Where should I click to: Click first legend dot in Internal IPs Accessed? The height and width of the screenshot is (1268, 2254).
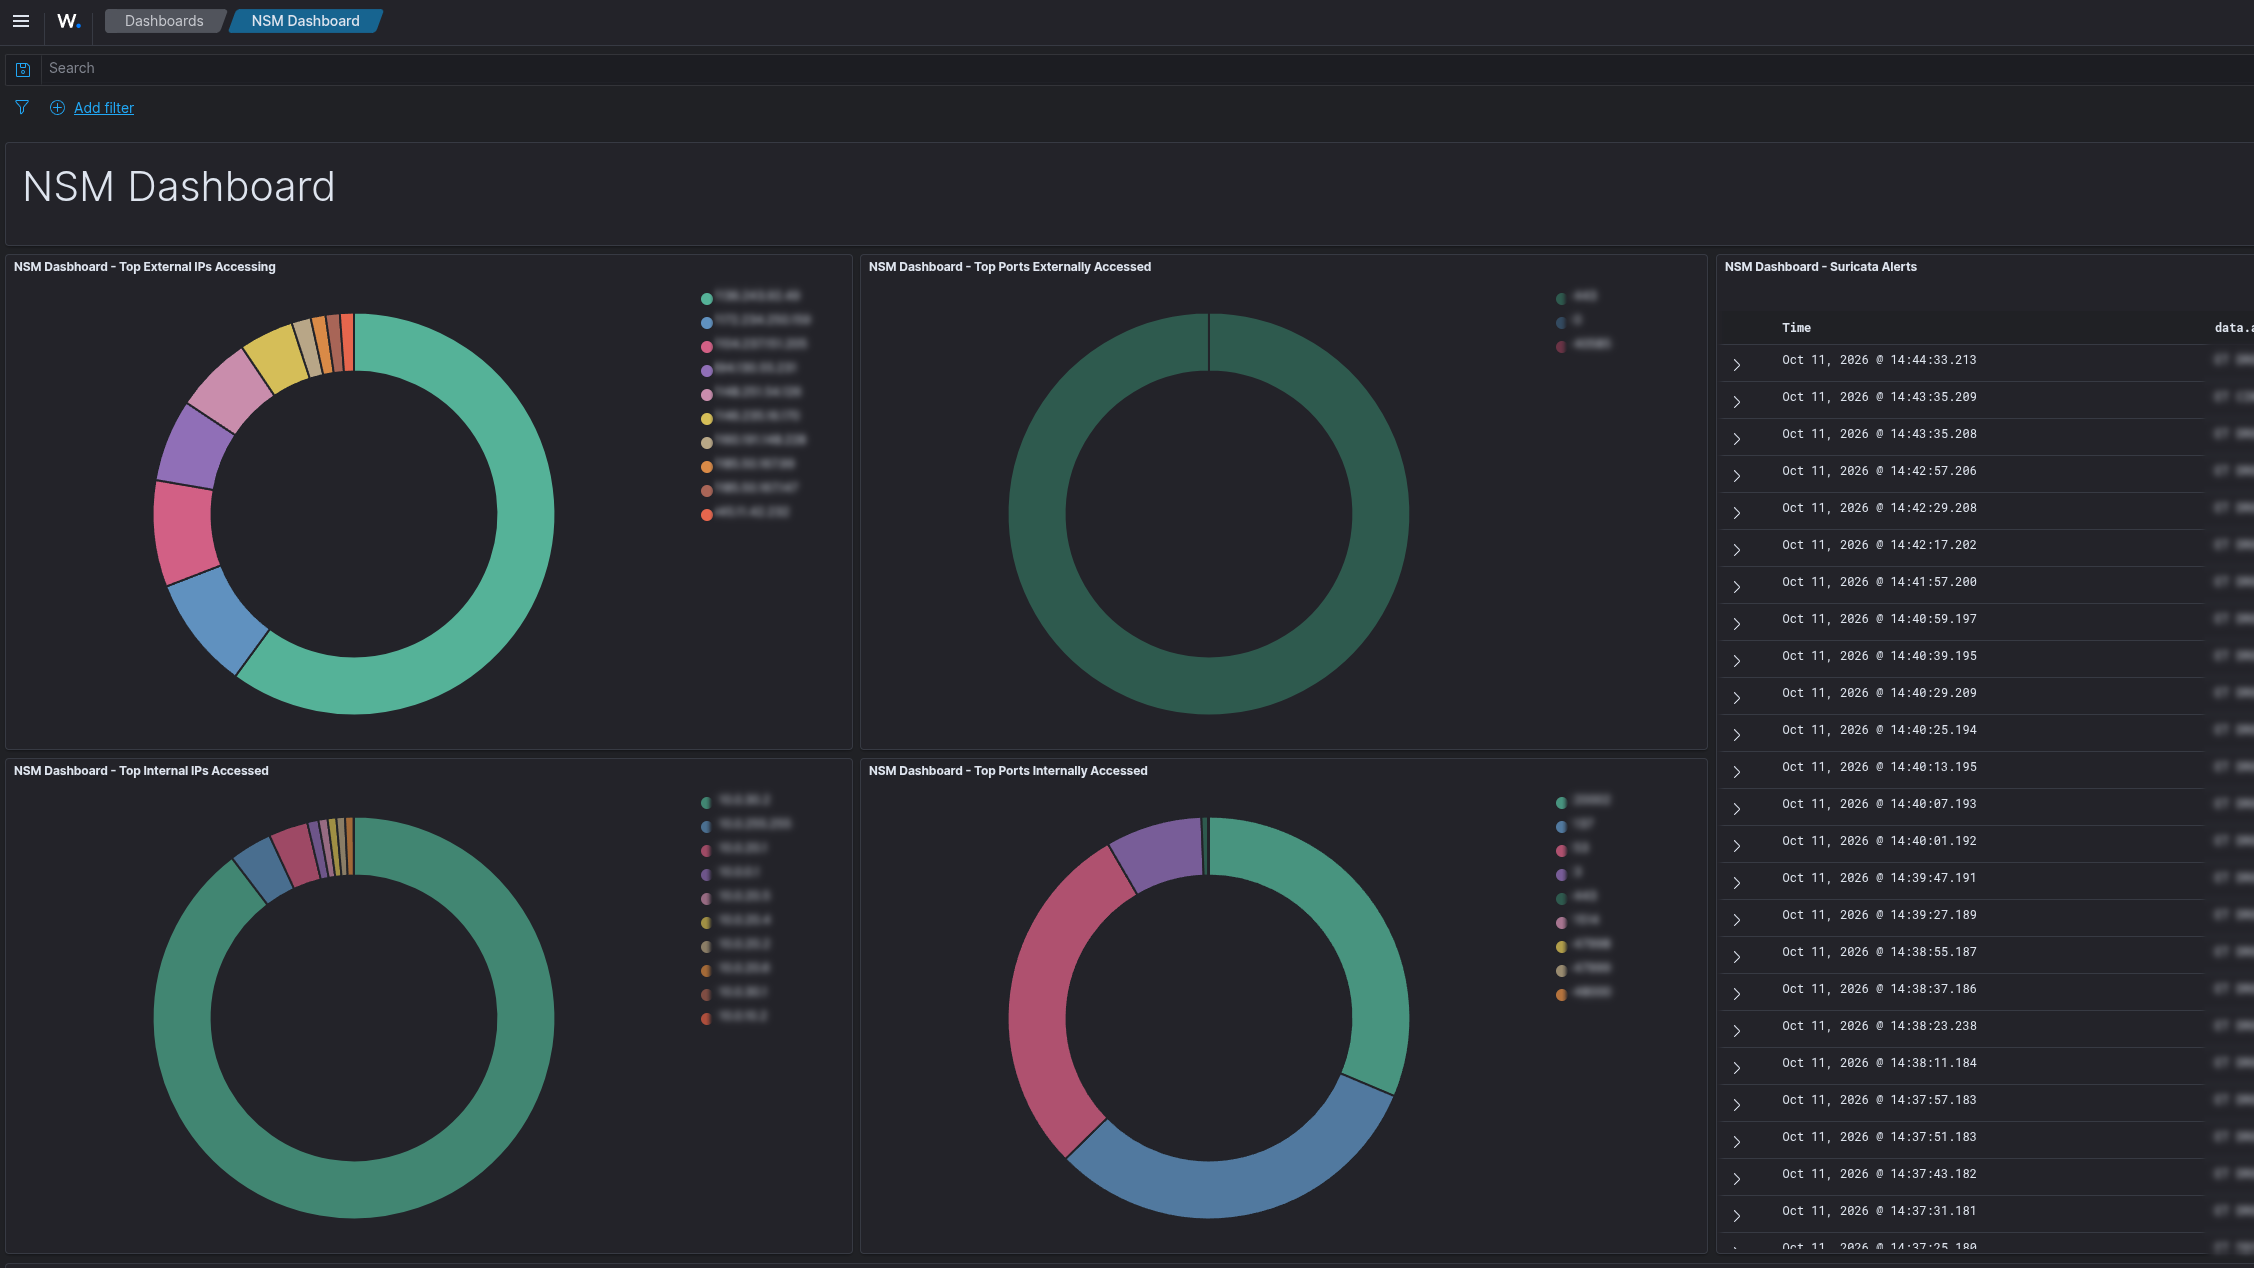tap(707, 802)
